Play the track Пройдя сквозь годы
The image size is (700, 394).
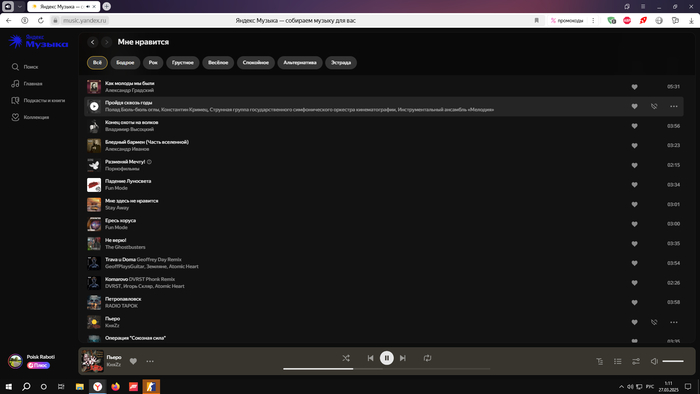click(94, 106)
